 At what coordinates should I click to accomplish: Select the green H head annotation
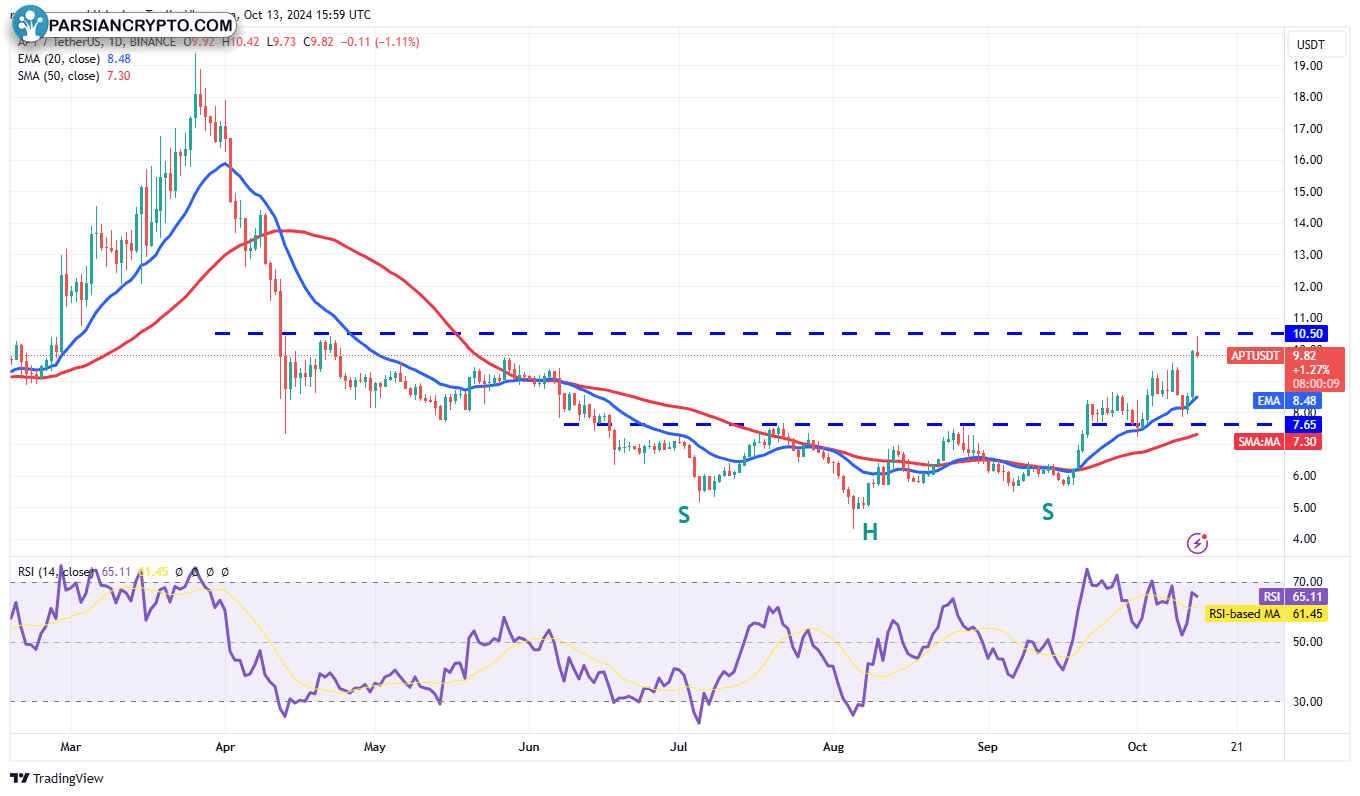871,532
